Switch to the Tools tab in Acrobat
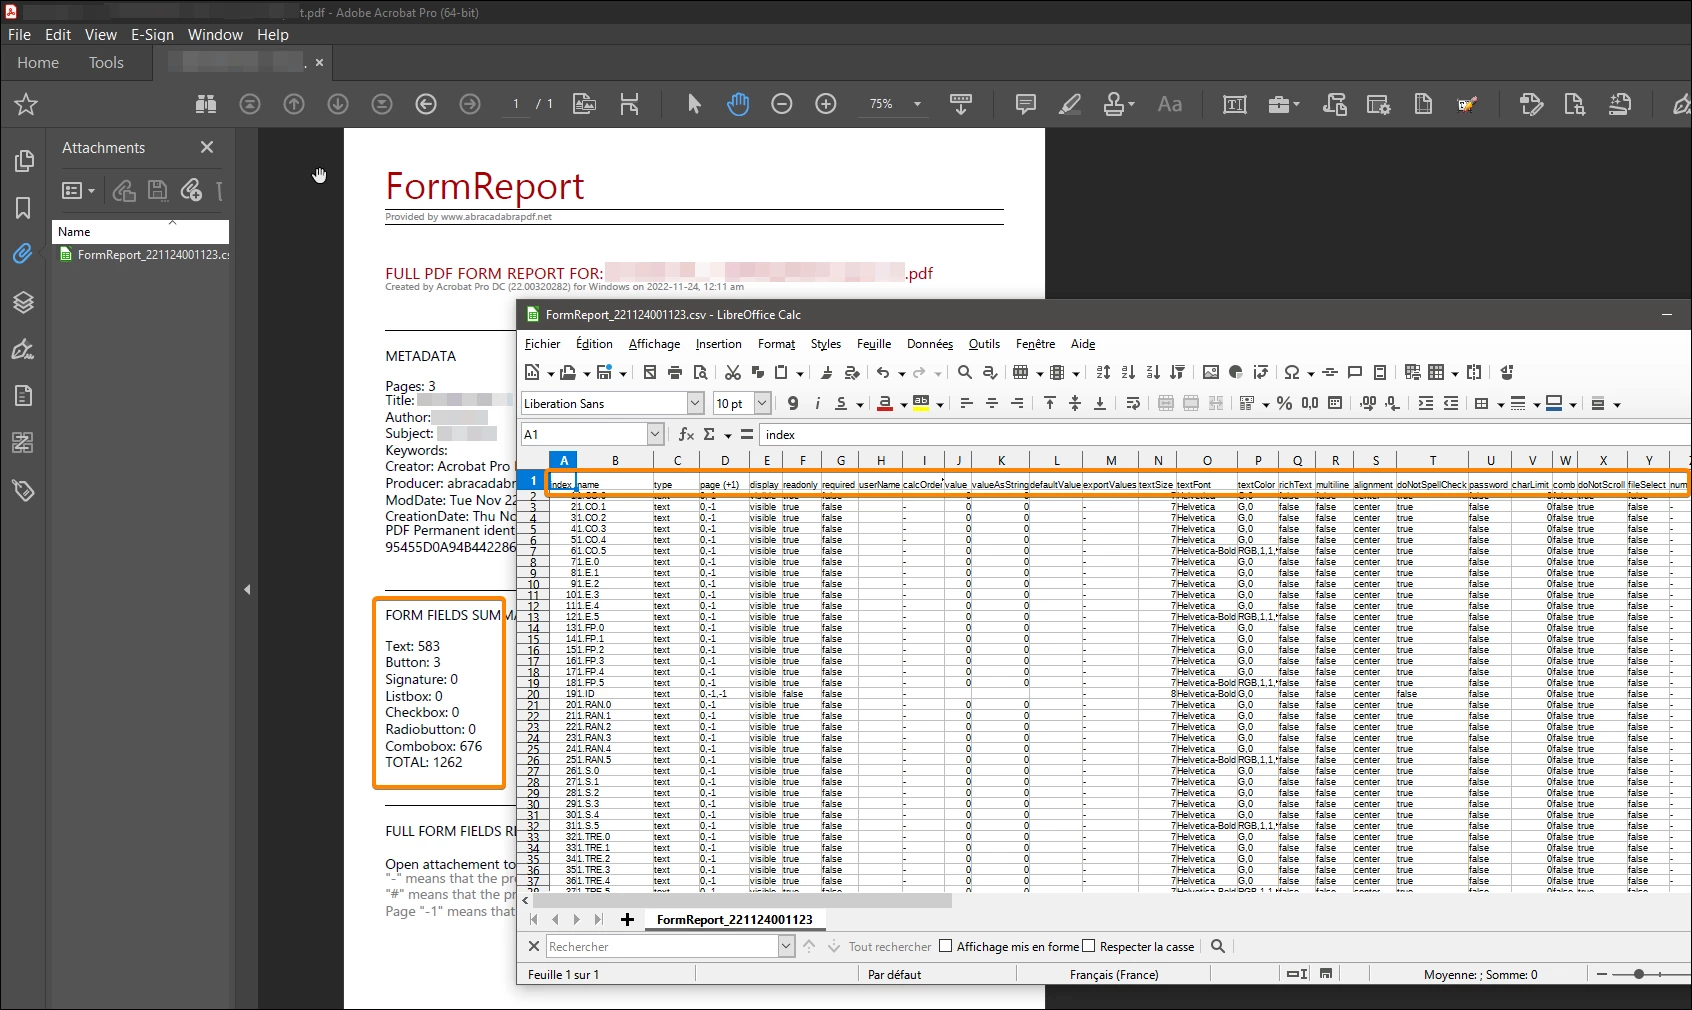1692x1010 pixels. click(106, 62)
